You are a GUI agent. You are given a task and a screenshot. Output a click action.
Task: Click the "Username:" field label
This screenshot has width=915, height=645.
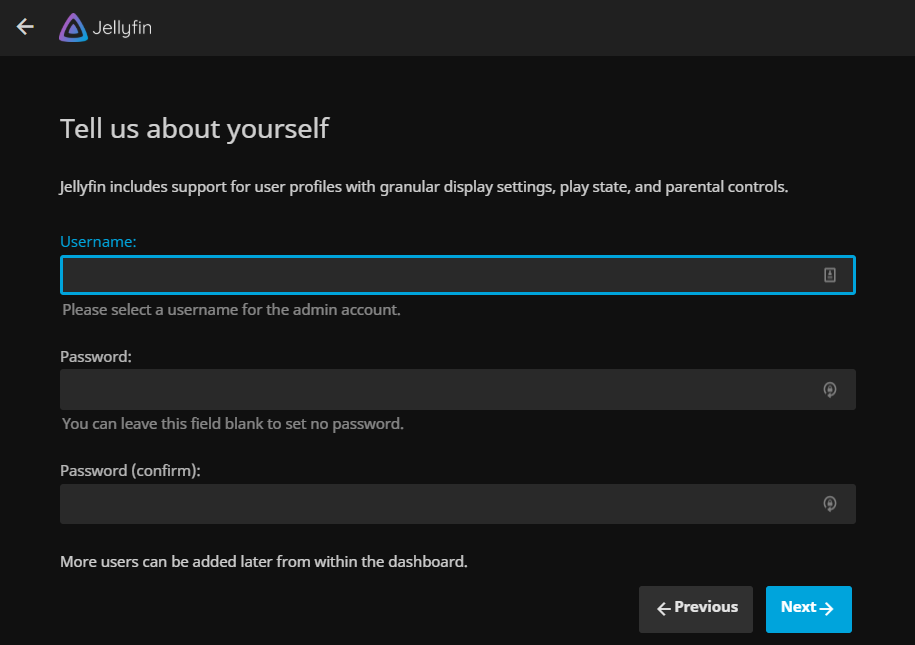[x=98, y=242]
